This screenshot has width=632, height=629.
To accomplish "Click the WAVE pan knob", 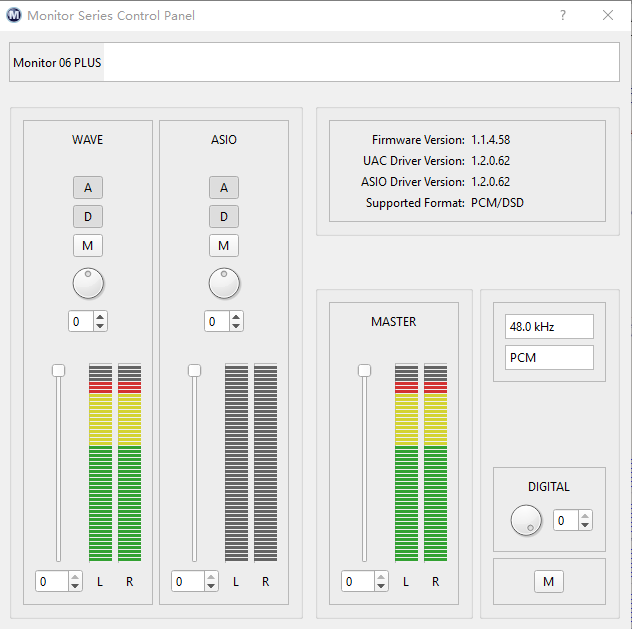I will tap(88, 283).
